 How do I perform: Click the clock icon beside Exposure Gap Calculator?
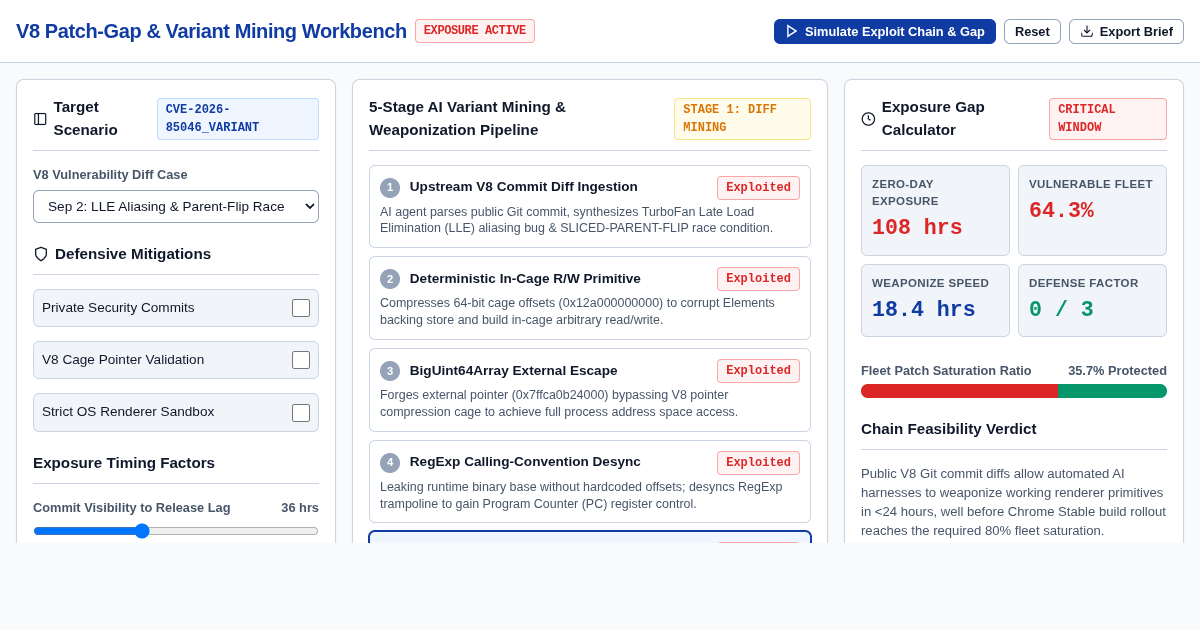(868, 119)
